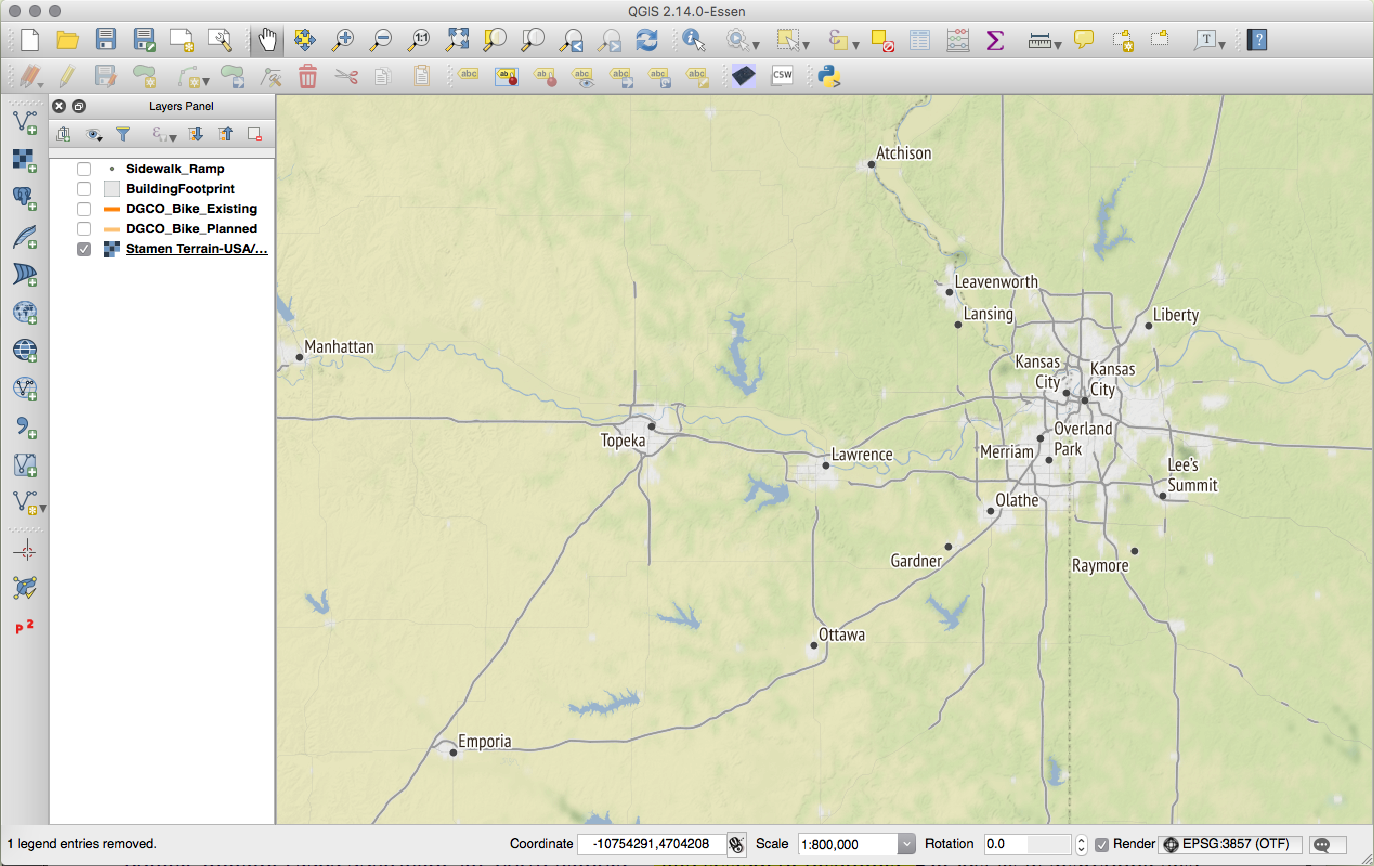Image resolution: width=1374 pixels, height=866 pixels.
Task: Open the Statistical Summary sigma icon
Action: 995,40
